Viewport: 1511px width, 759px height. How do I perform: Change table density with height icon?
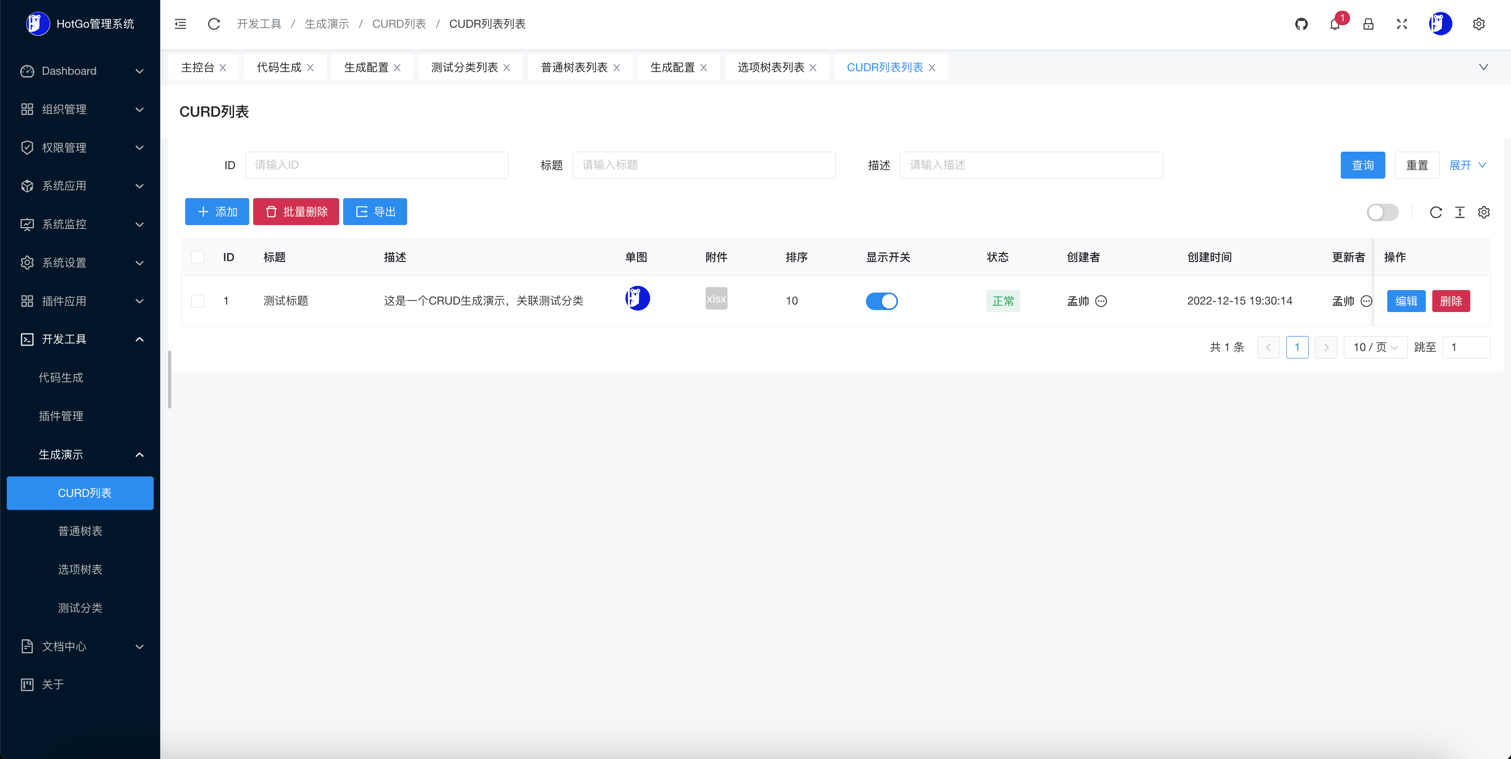coord(1460,212)
